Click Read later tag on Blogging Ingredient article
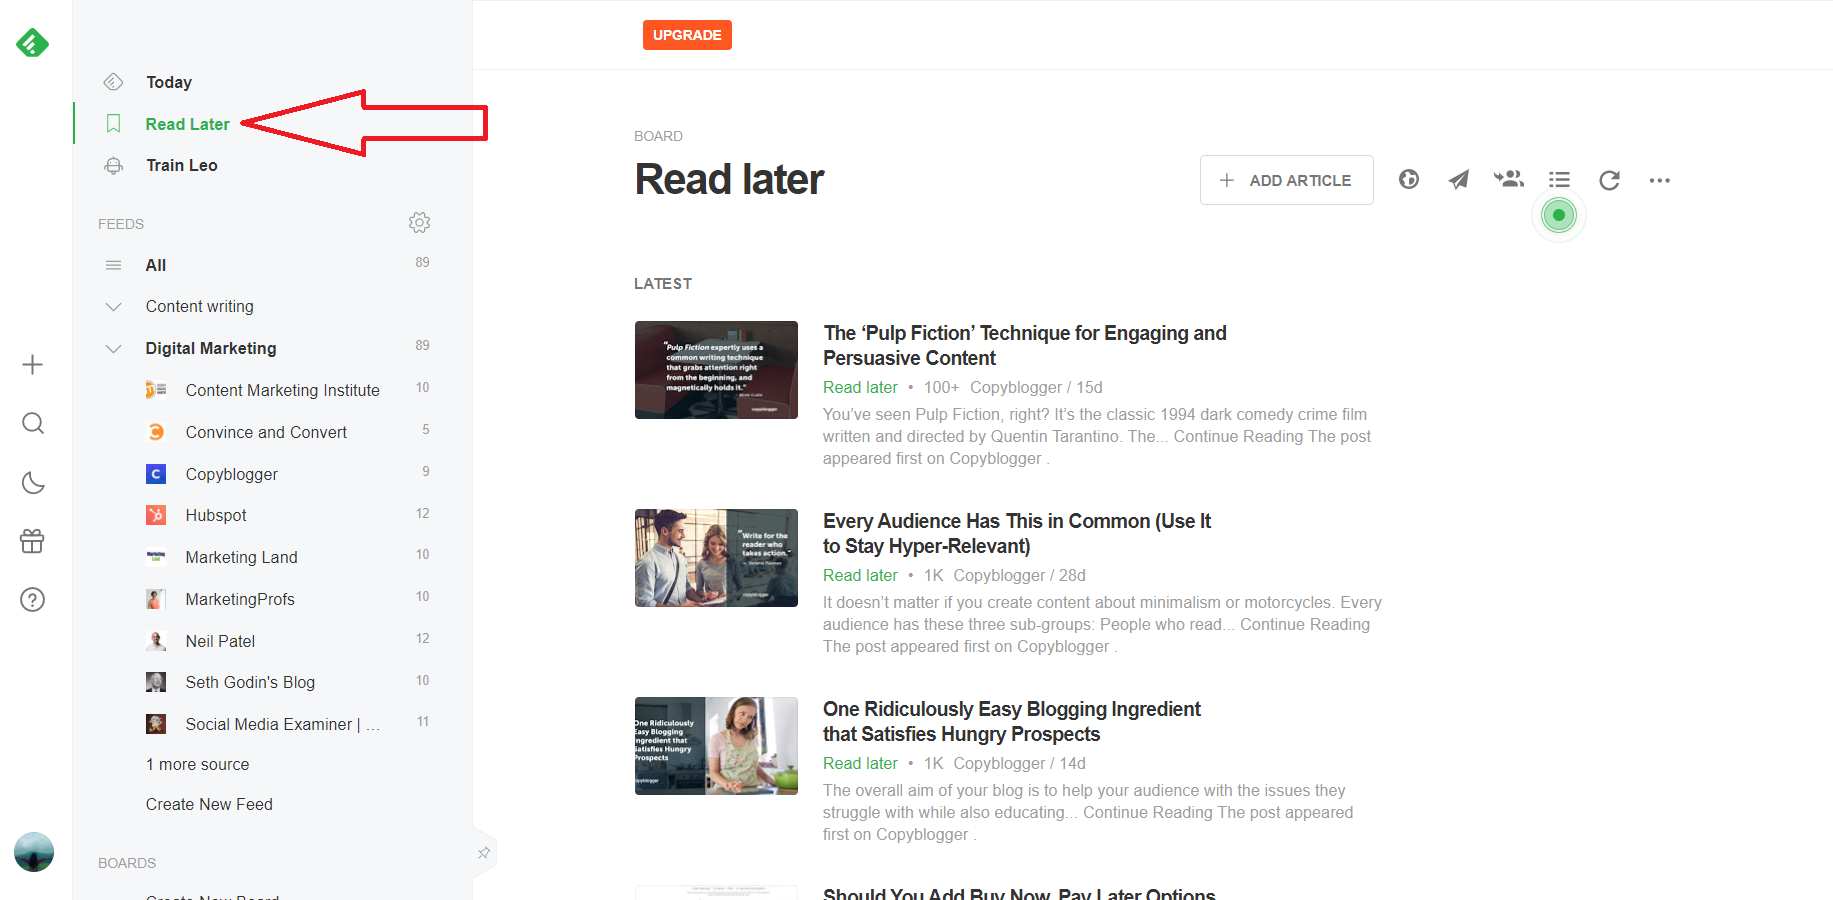Viewport: 1833px width, 900px height. pos(860,763)
